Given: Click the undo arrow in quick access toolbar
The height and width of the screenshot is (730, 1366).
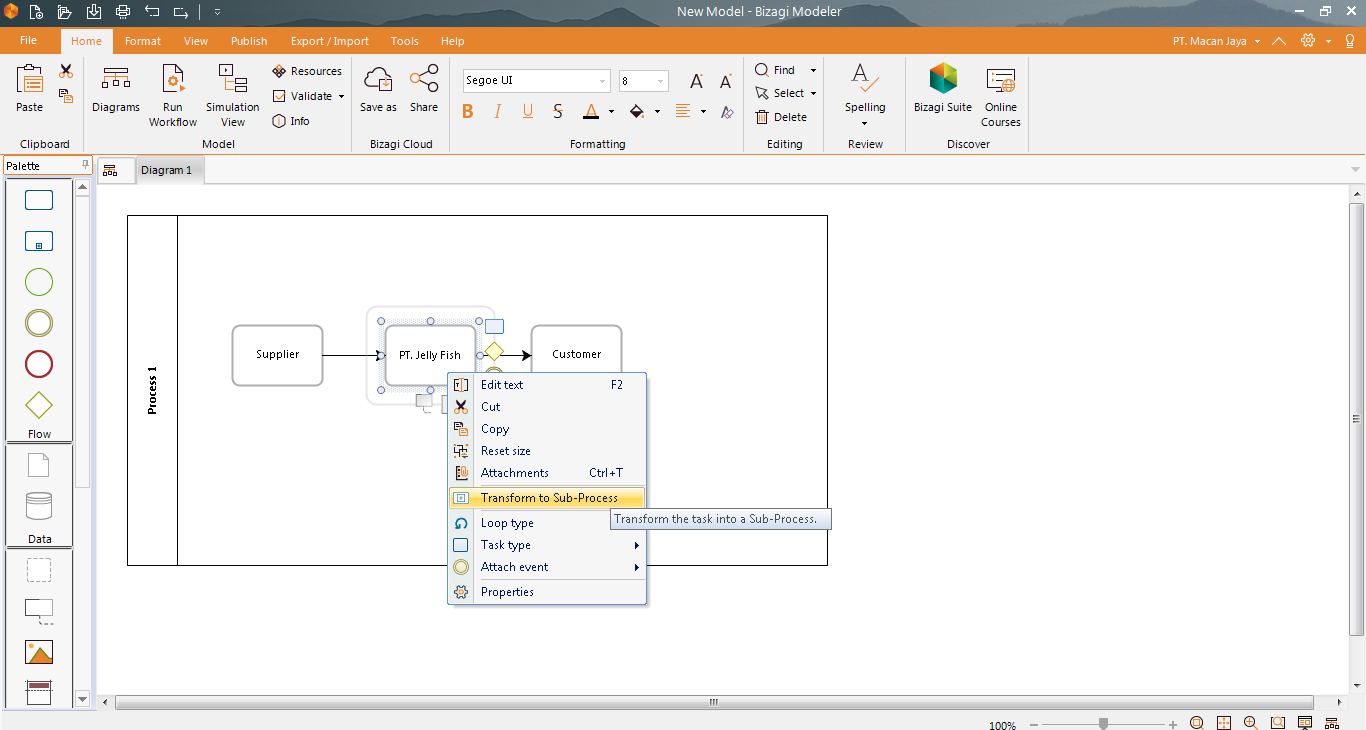Looking at the screenshot, I should tap(152, 12).
